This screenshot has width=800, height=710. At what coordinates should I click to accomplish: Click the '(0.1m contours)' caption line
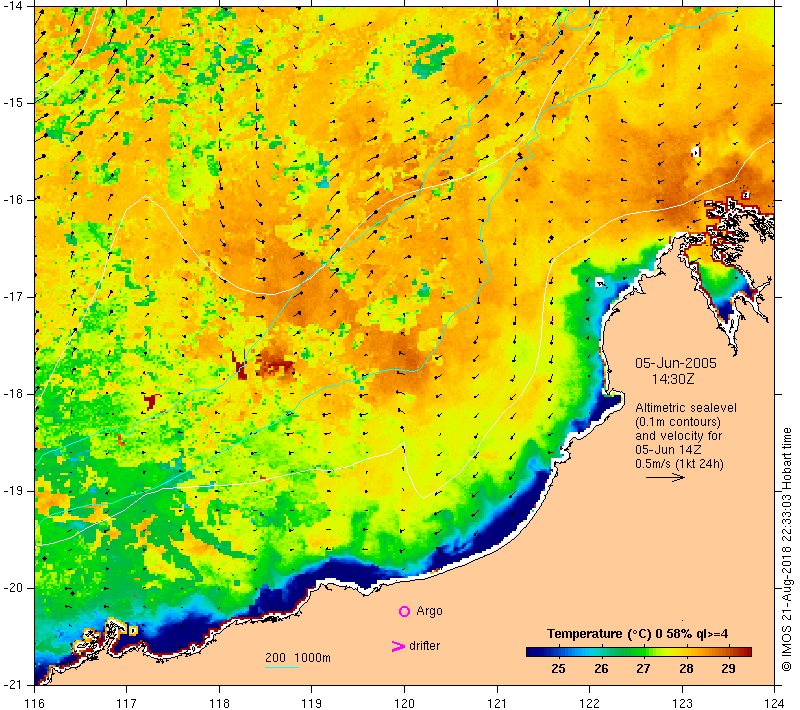678,422
